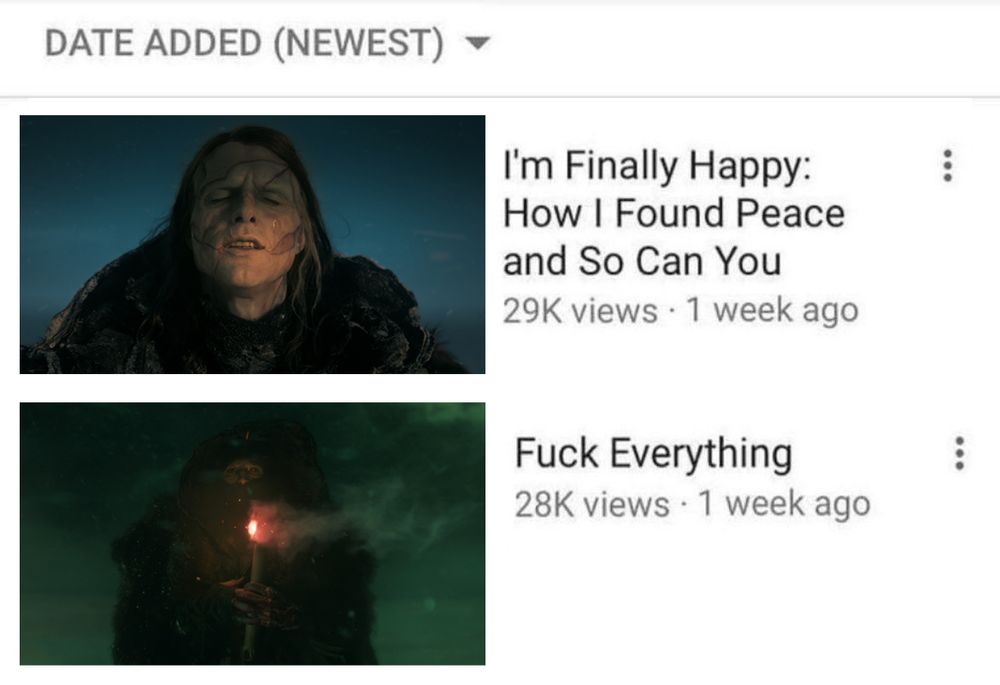1000x685 pixels.
Task: Select the 28K views · 1 week ago line
Action: click(693, 504)
